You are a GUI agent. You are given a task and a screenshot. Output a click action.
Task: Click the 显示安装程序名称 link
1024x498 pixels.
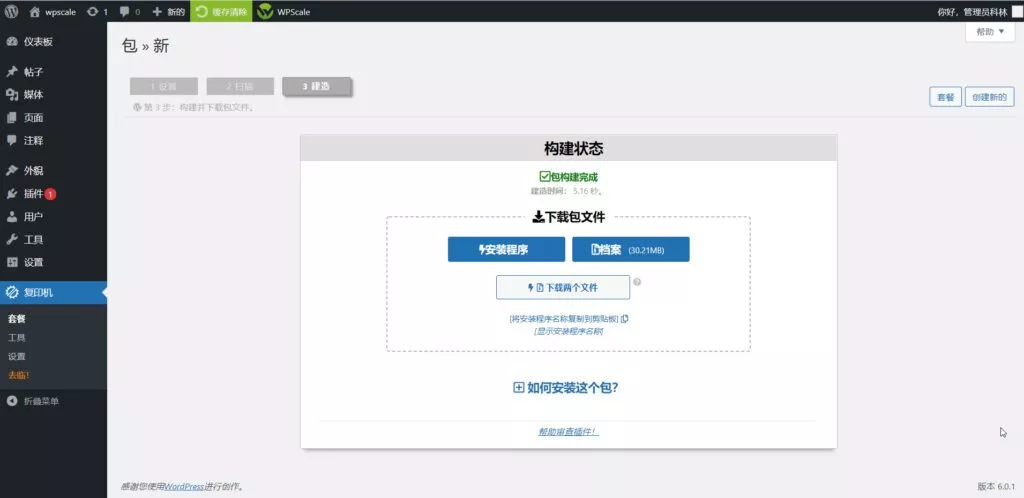[568, 331]
